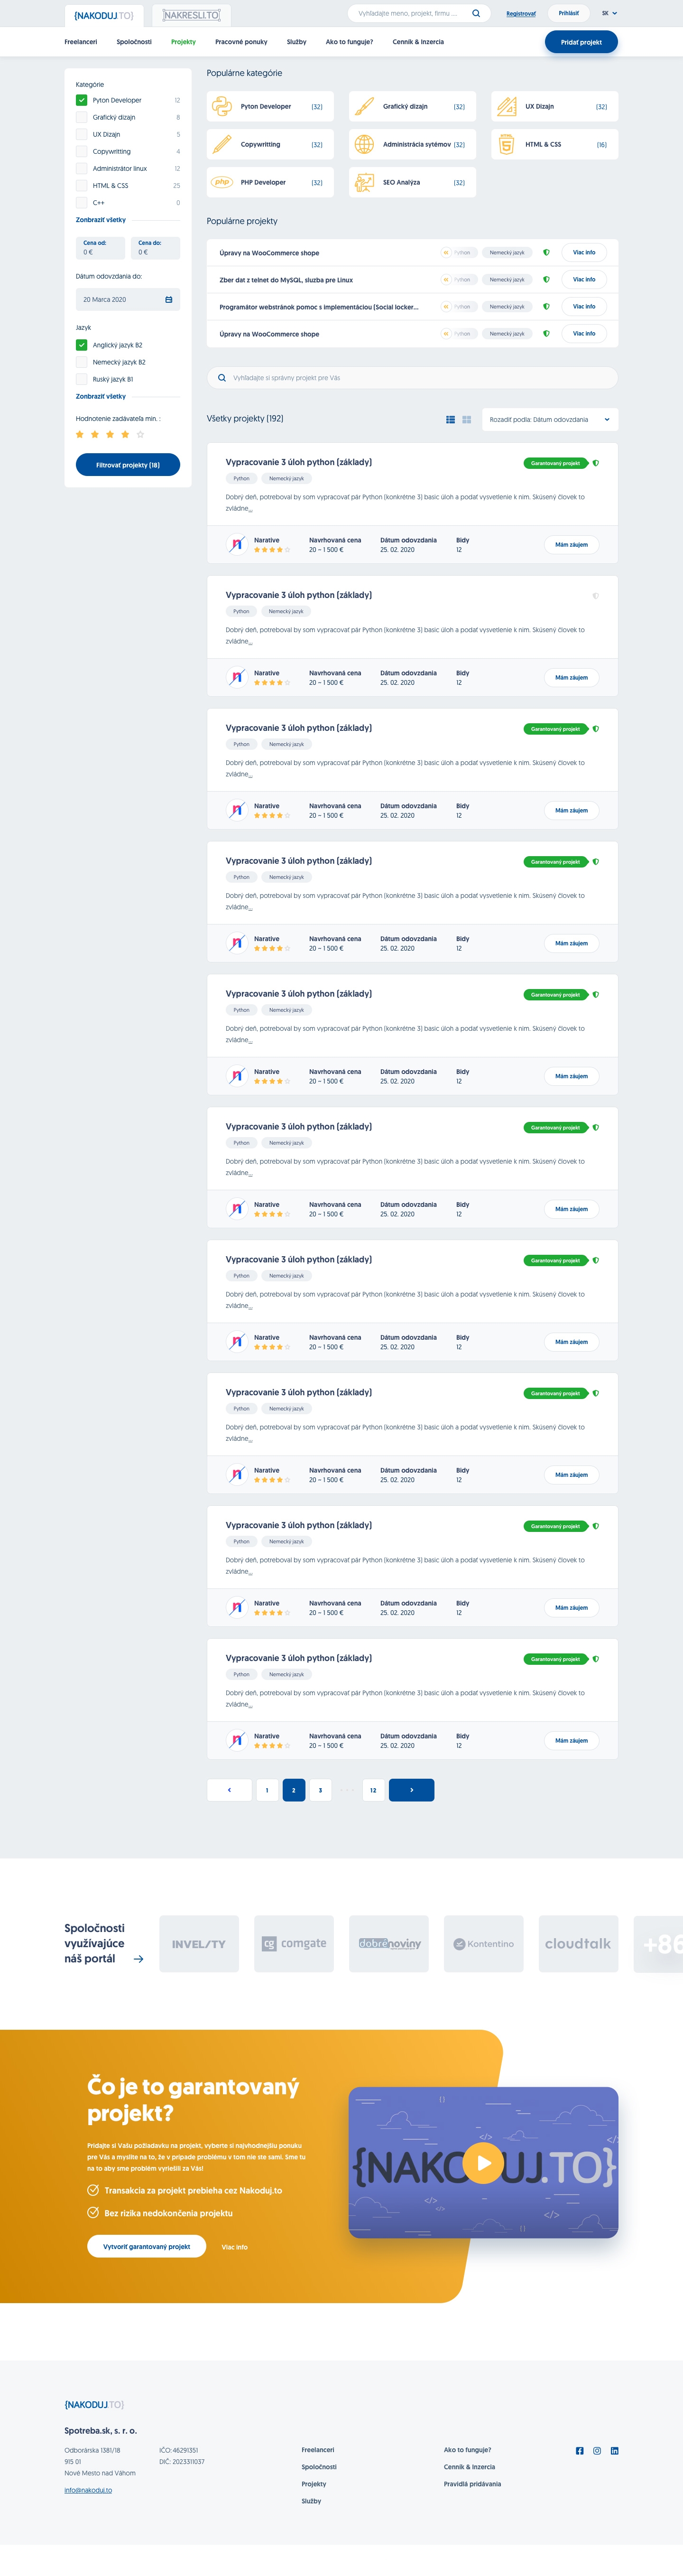Open Instagram icon in footer
This screenshot has height=2576, width=683.
597,2451
